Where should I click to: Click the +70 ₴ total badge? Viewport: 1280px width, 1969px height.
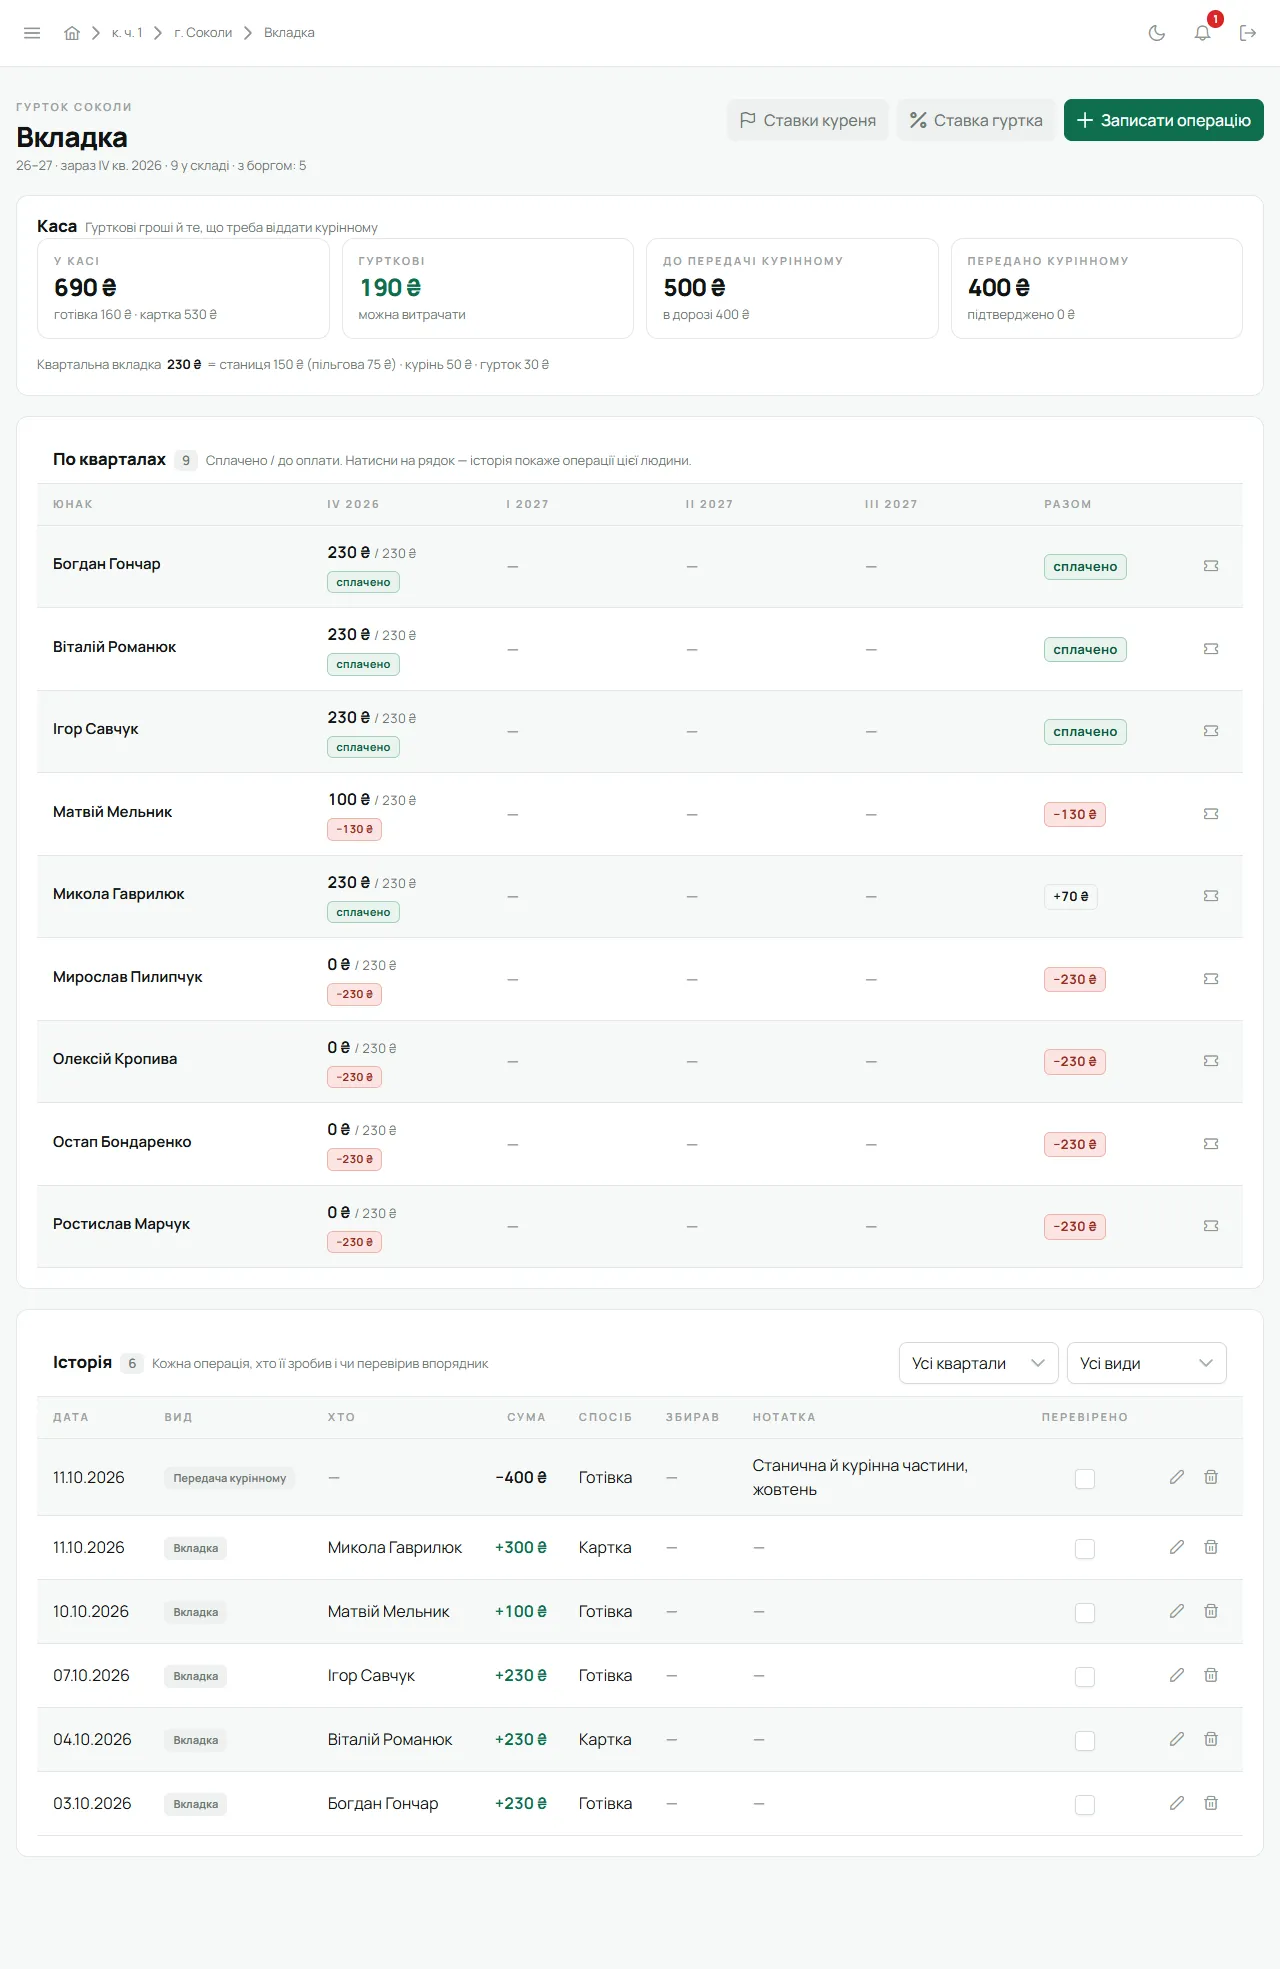(1070, 897)
